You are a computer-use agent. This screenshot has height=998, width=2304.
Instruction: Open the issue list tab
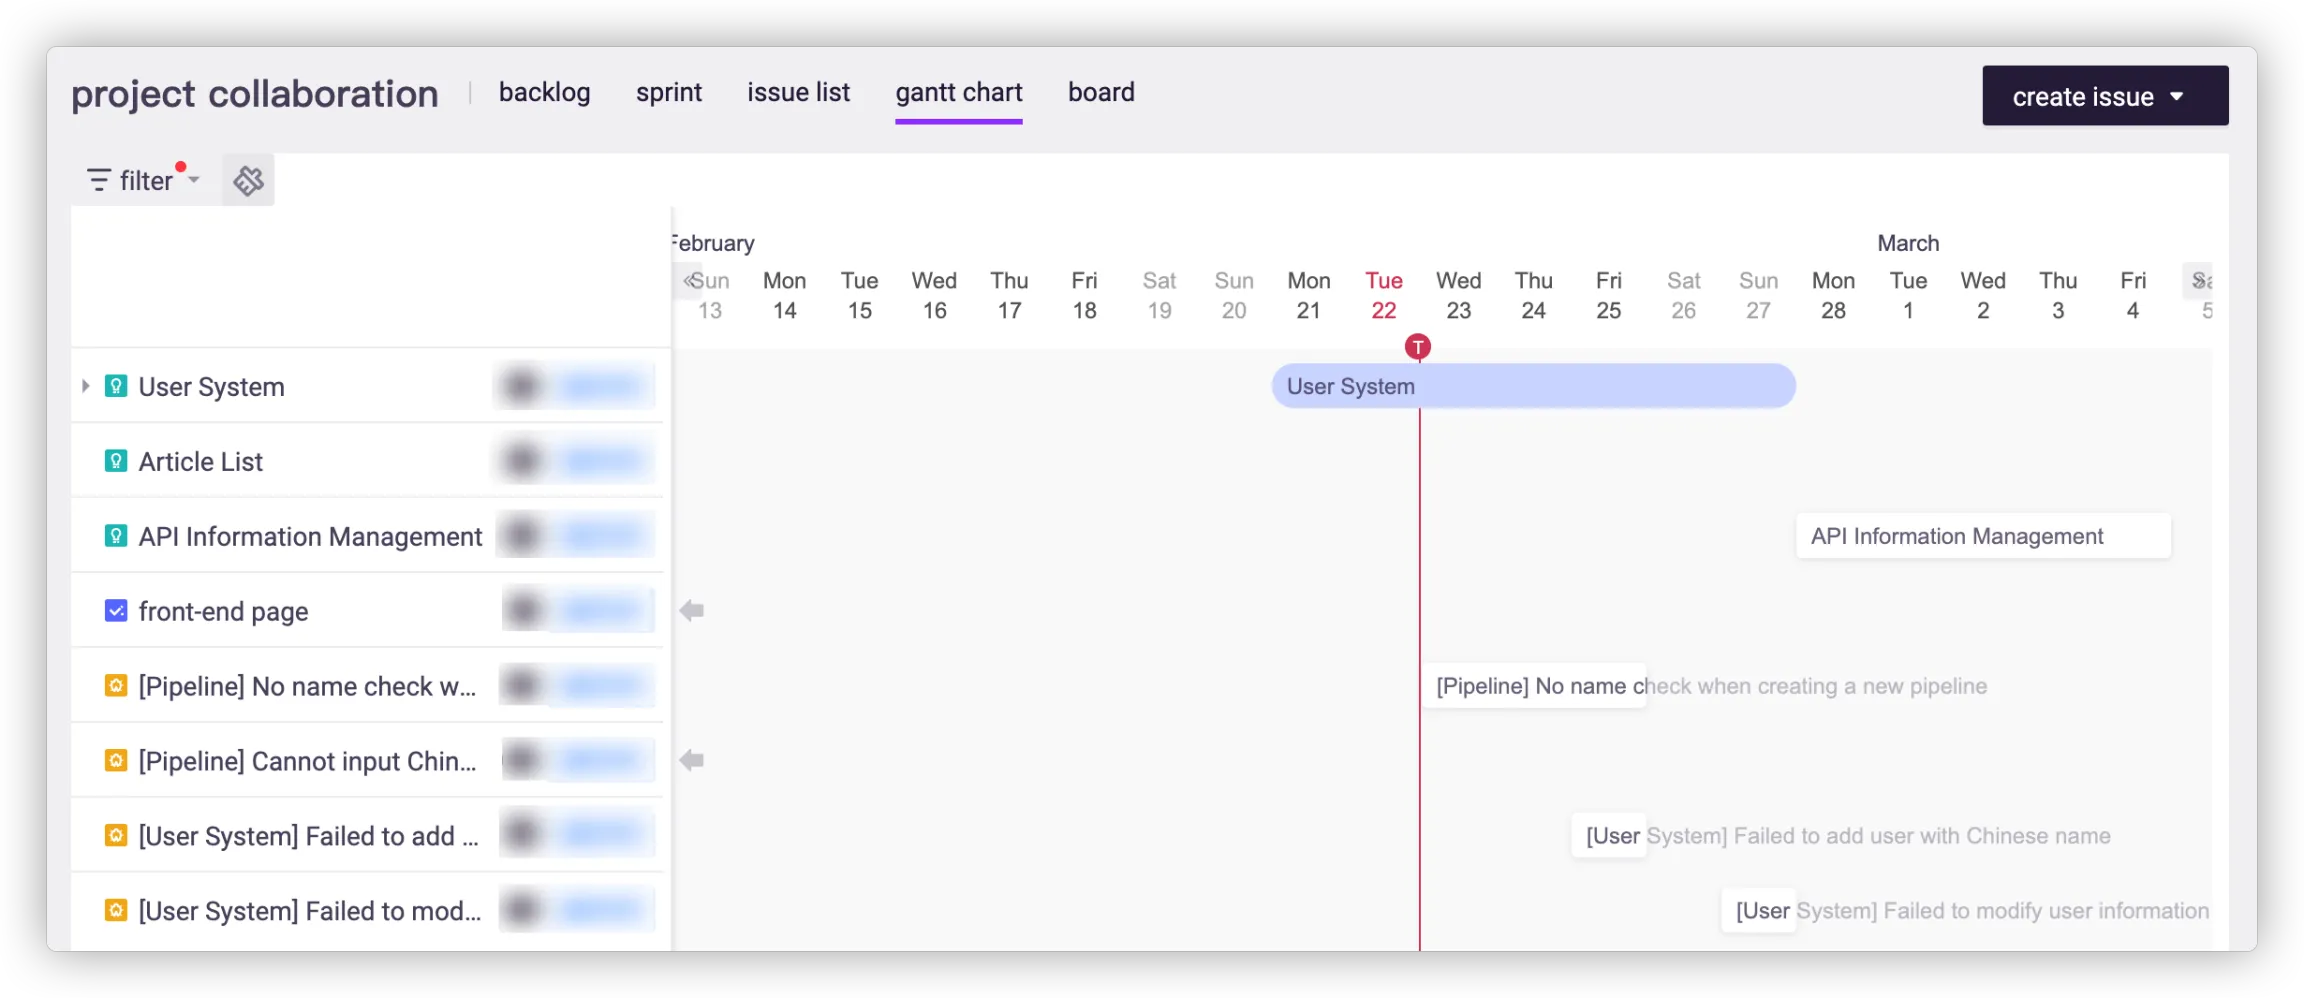[798, 92]
